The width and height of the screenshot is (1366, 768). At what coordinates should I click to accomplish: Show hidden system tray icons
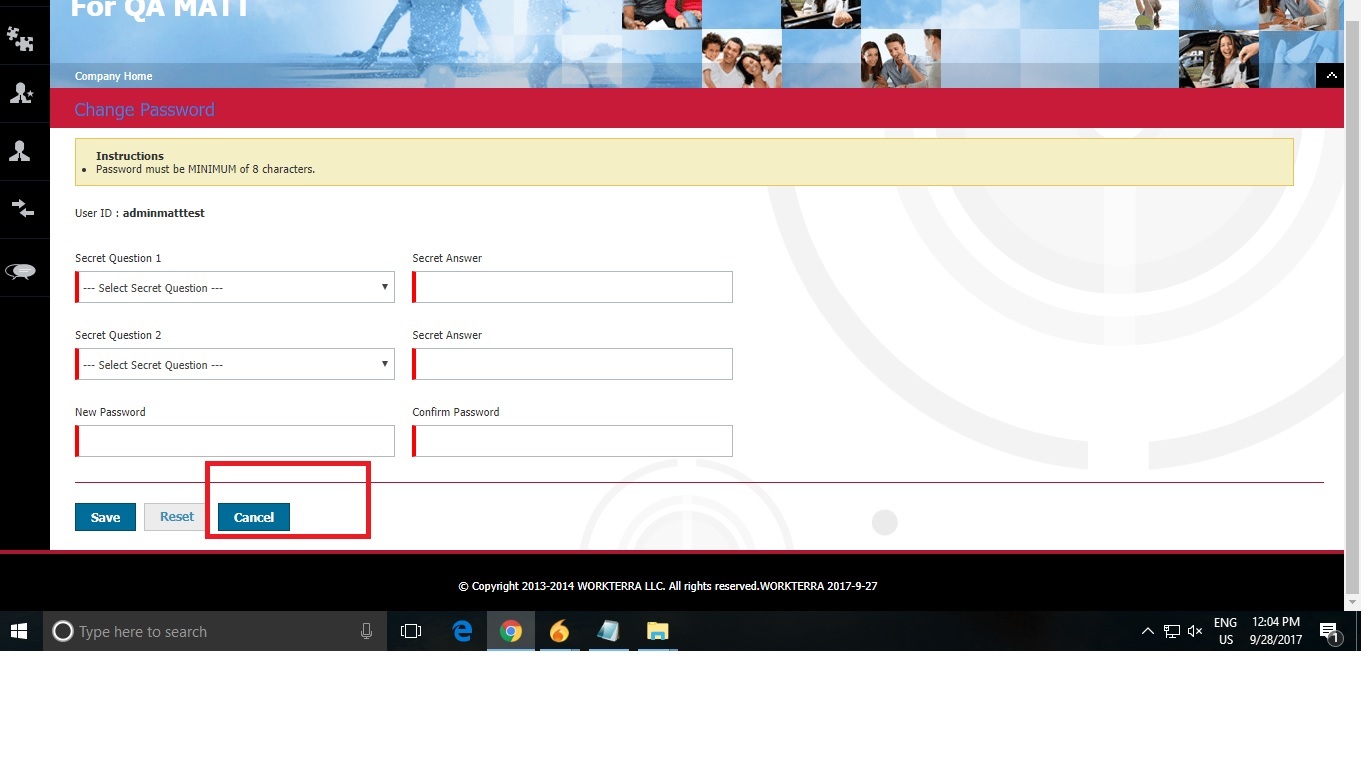pyautogui.click(x=1147, y=632)
